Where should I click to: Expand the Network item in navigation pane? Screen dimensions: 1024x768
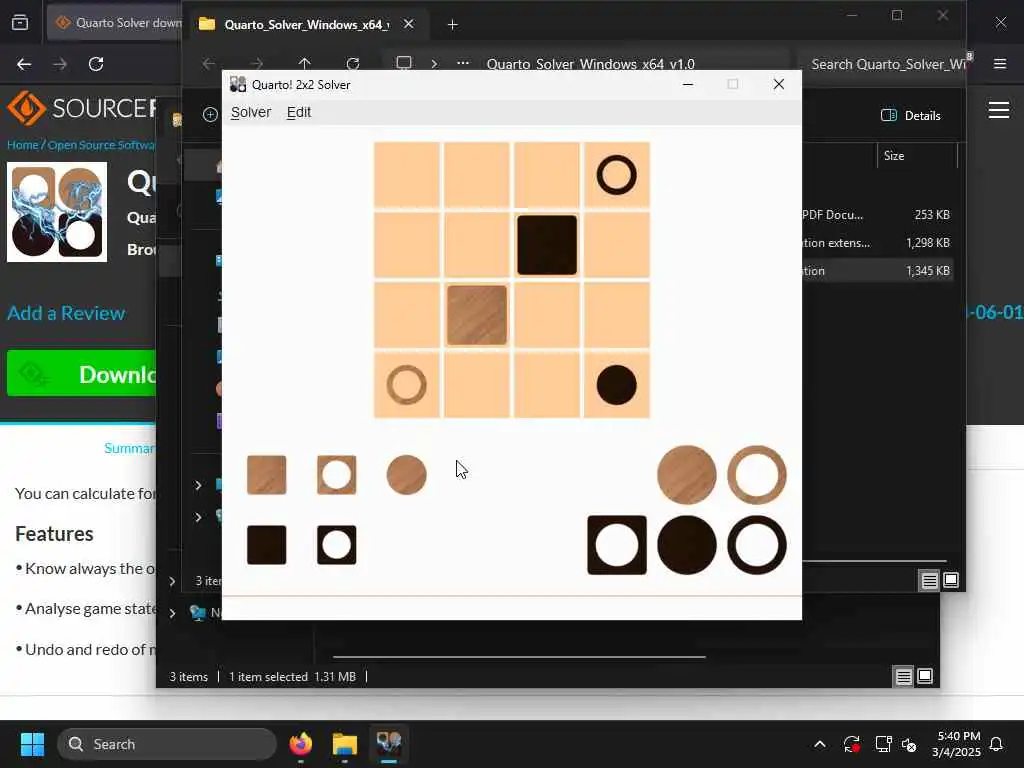[x=172, y=613]
